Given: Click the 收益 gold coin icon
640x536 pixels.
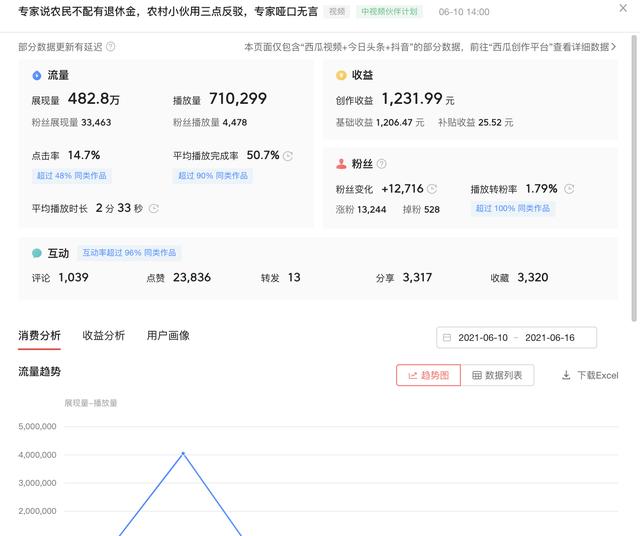Looking at the screenshot, I should coord(341,75).
